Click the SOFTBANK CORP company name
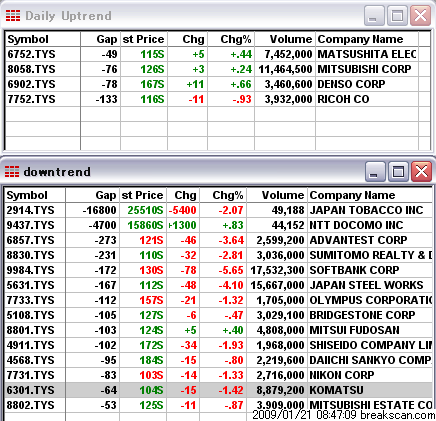436x421 pixels. pos(354,270)
